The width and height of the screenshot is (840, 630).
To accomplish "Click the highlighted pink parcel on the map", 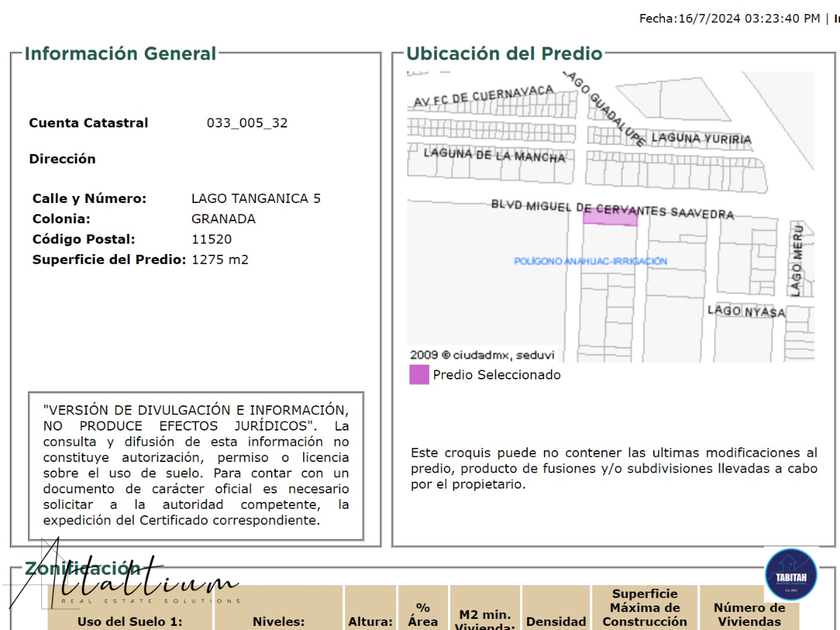I will [610, 216].
